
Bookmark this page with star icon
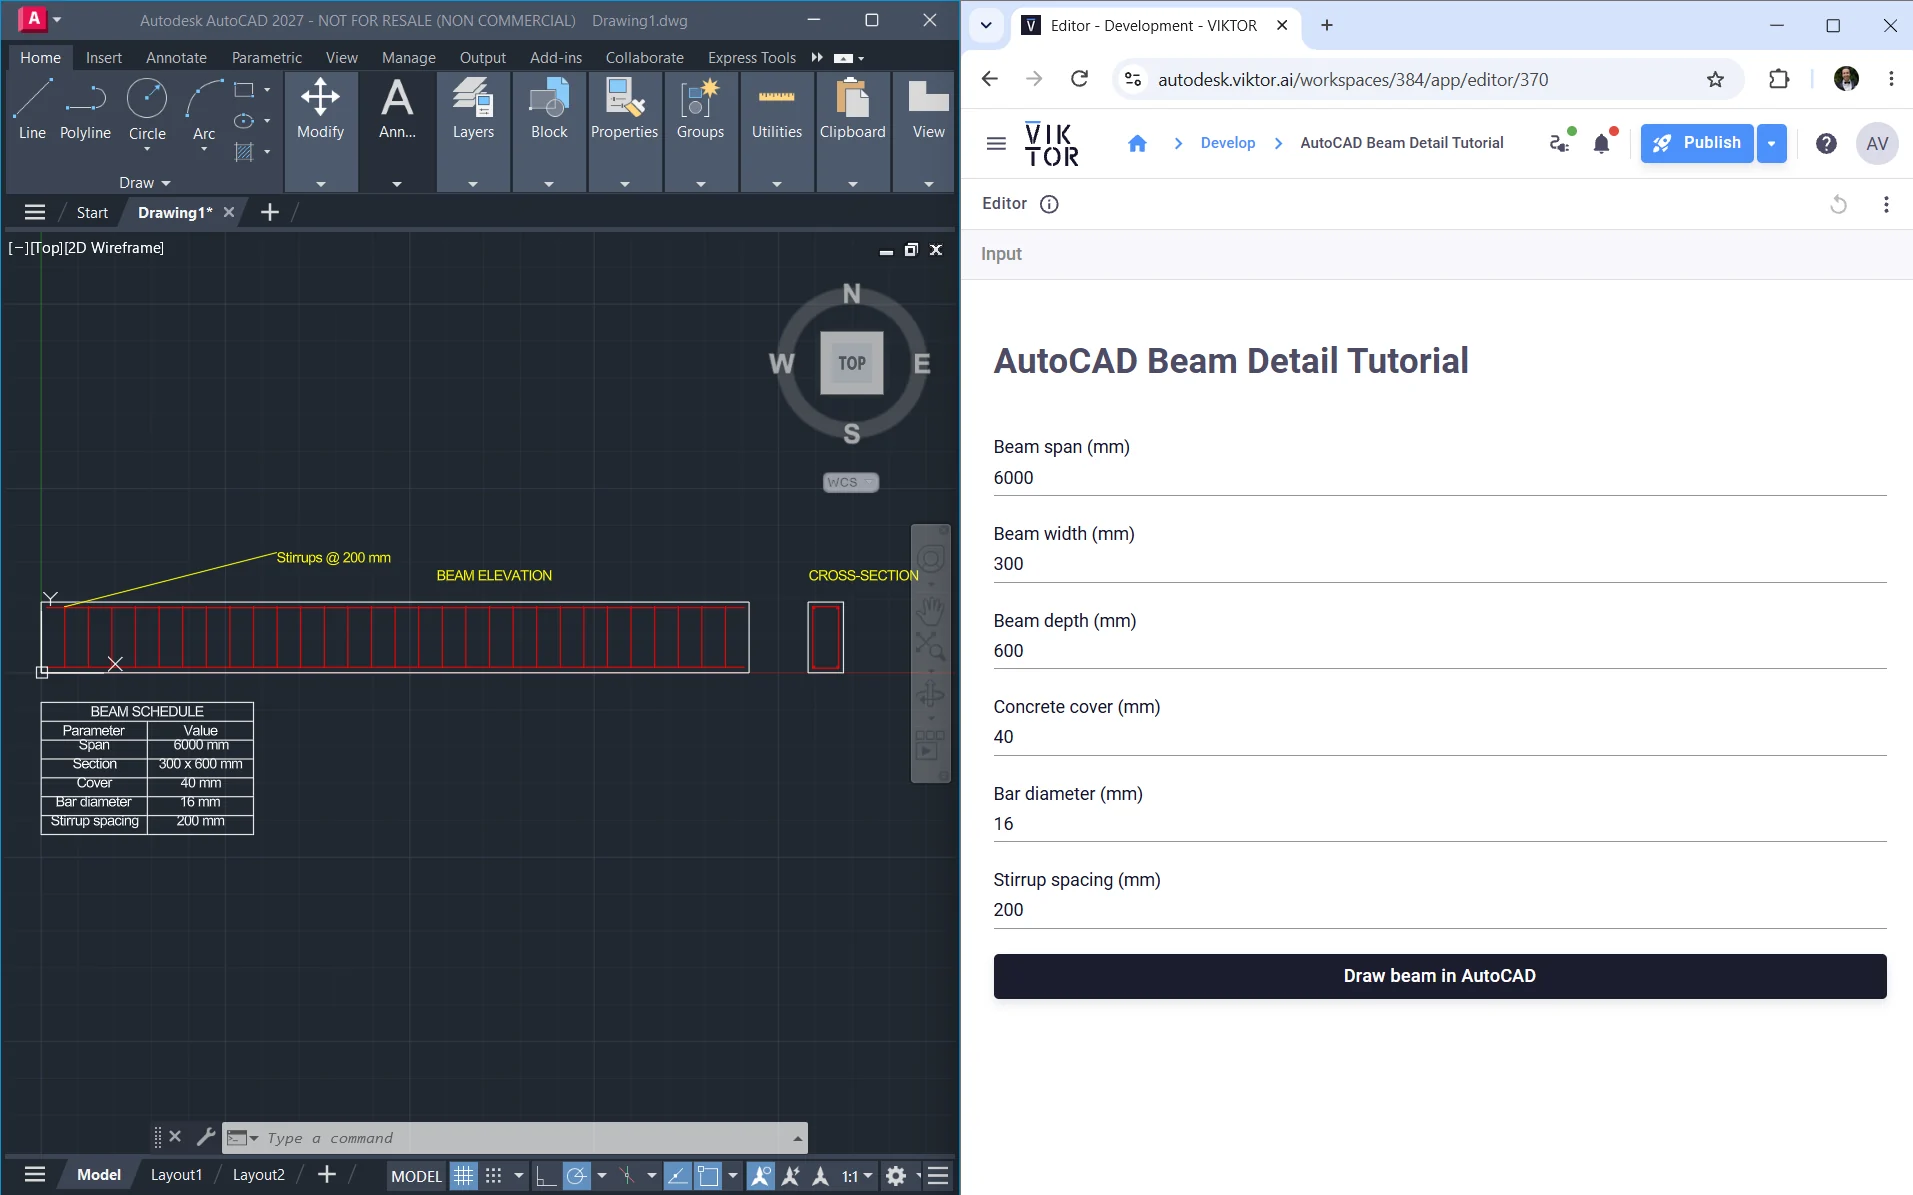tap(1716, 79)
